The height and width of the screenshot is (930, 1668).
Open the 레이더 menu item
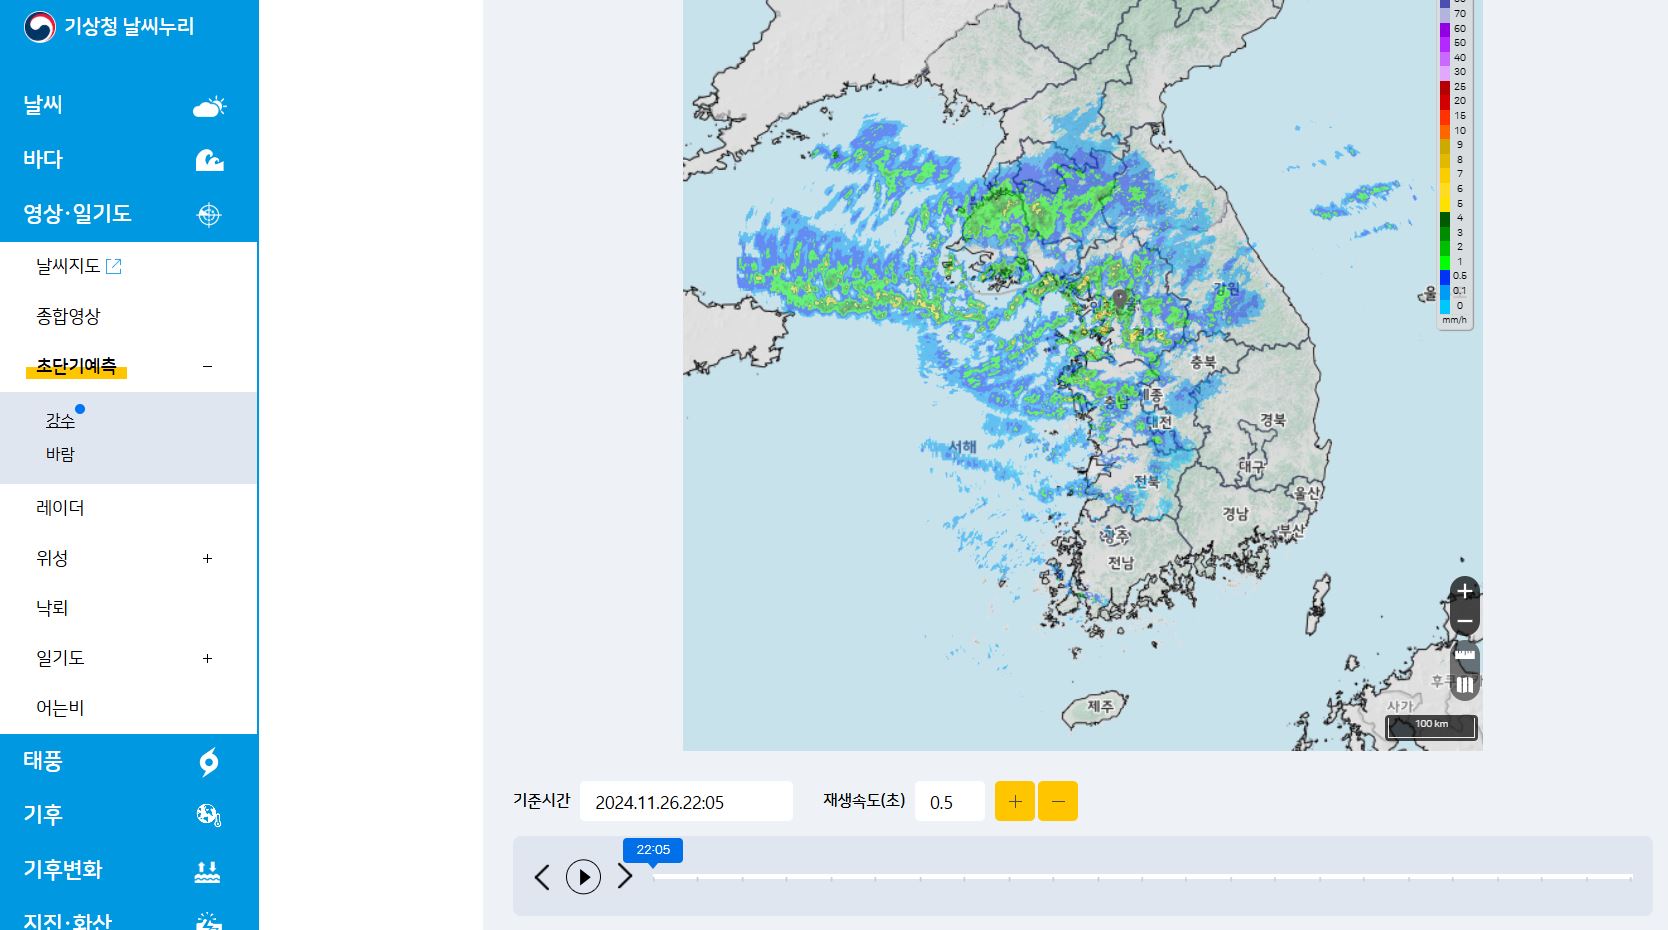(58, 507)
